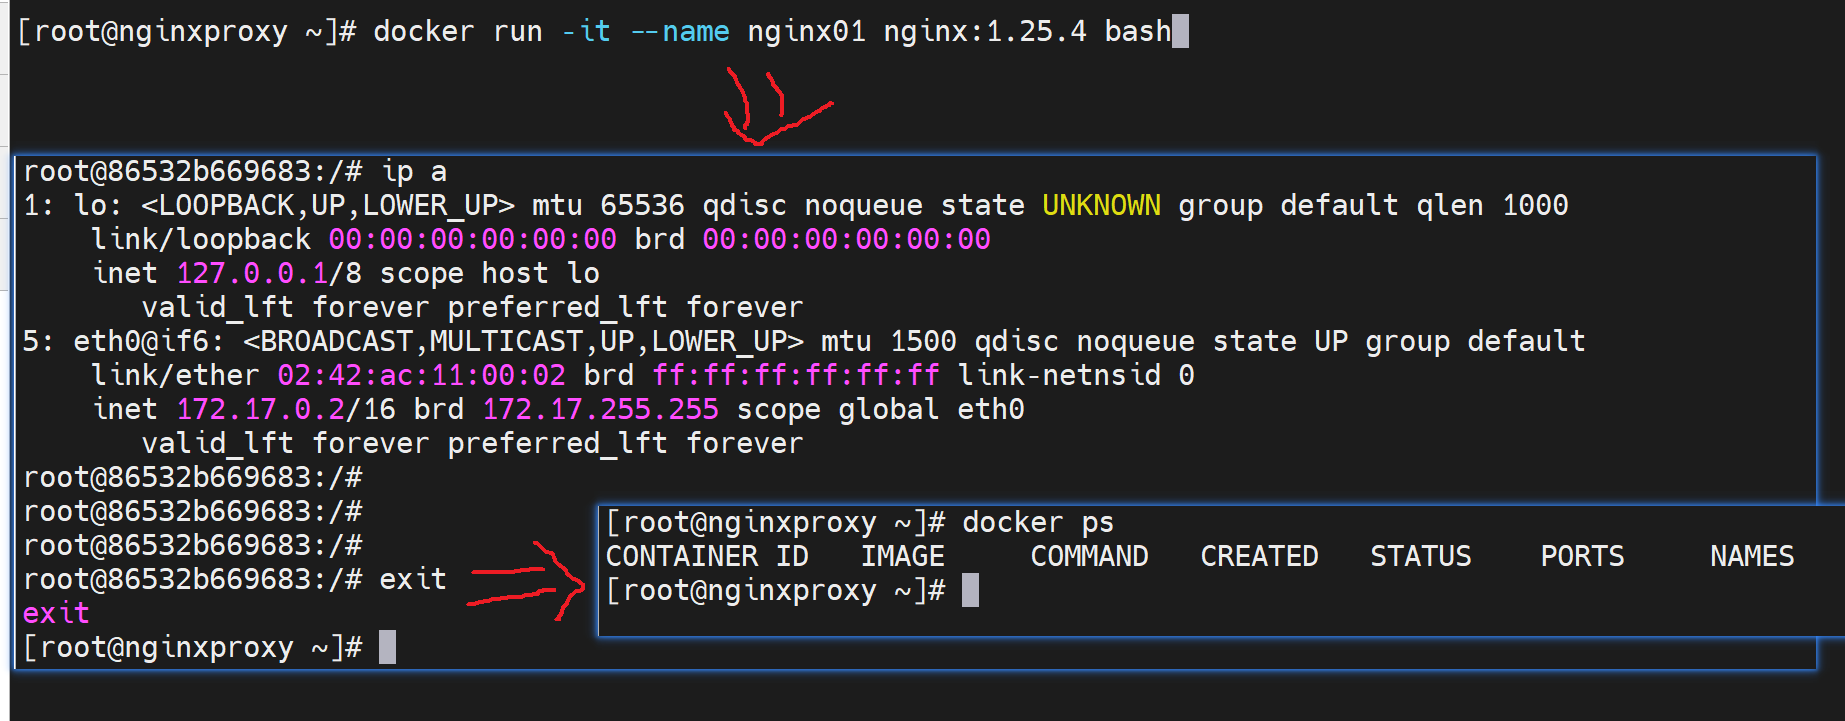Image resolution: width=1845 pixels, height=721 pixels.
Task: Click the NAMES column header
Action: point(1751,557)
